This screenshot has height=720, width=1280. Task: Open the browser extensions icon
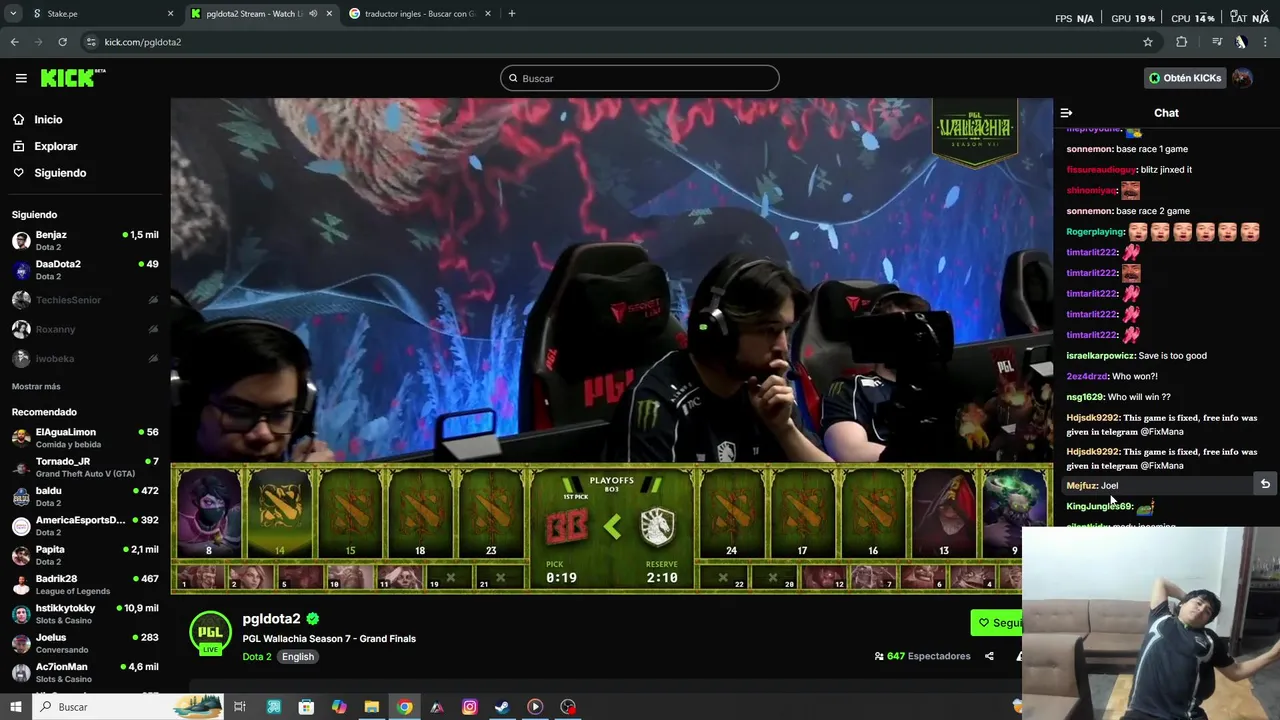point(1182,42)
